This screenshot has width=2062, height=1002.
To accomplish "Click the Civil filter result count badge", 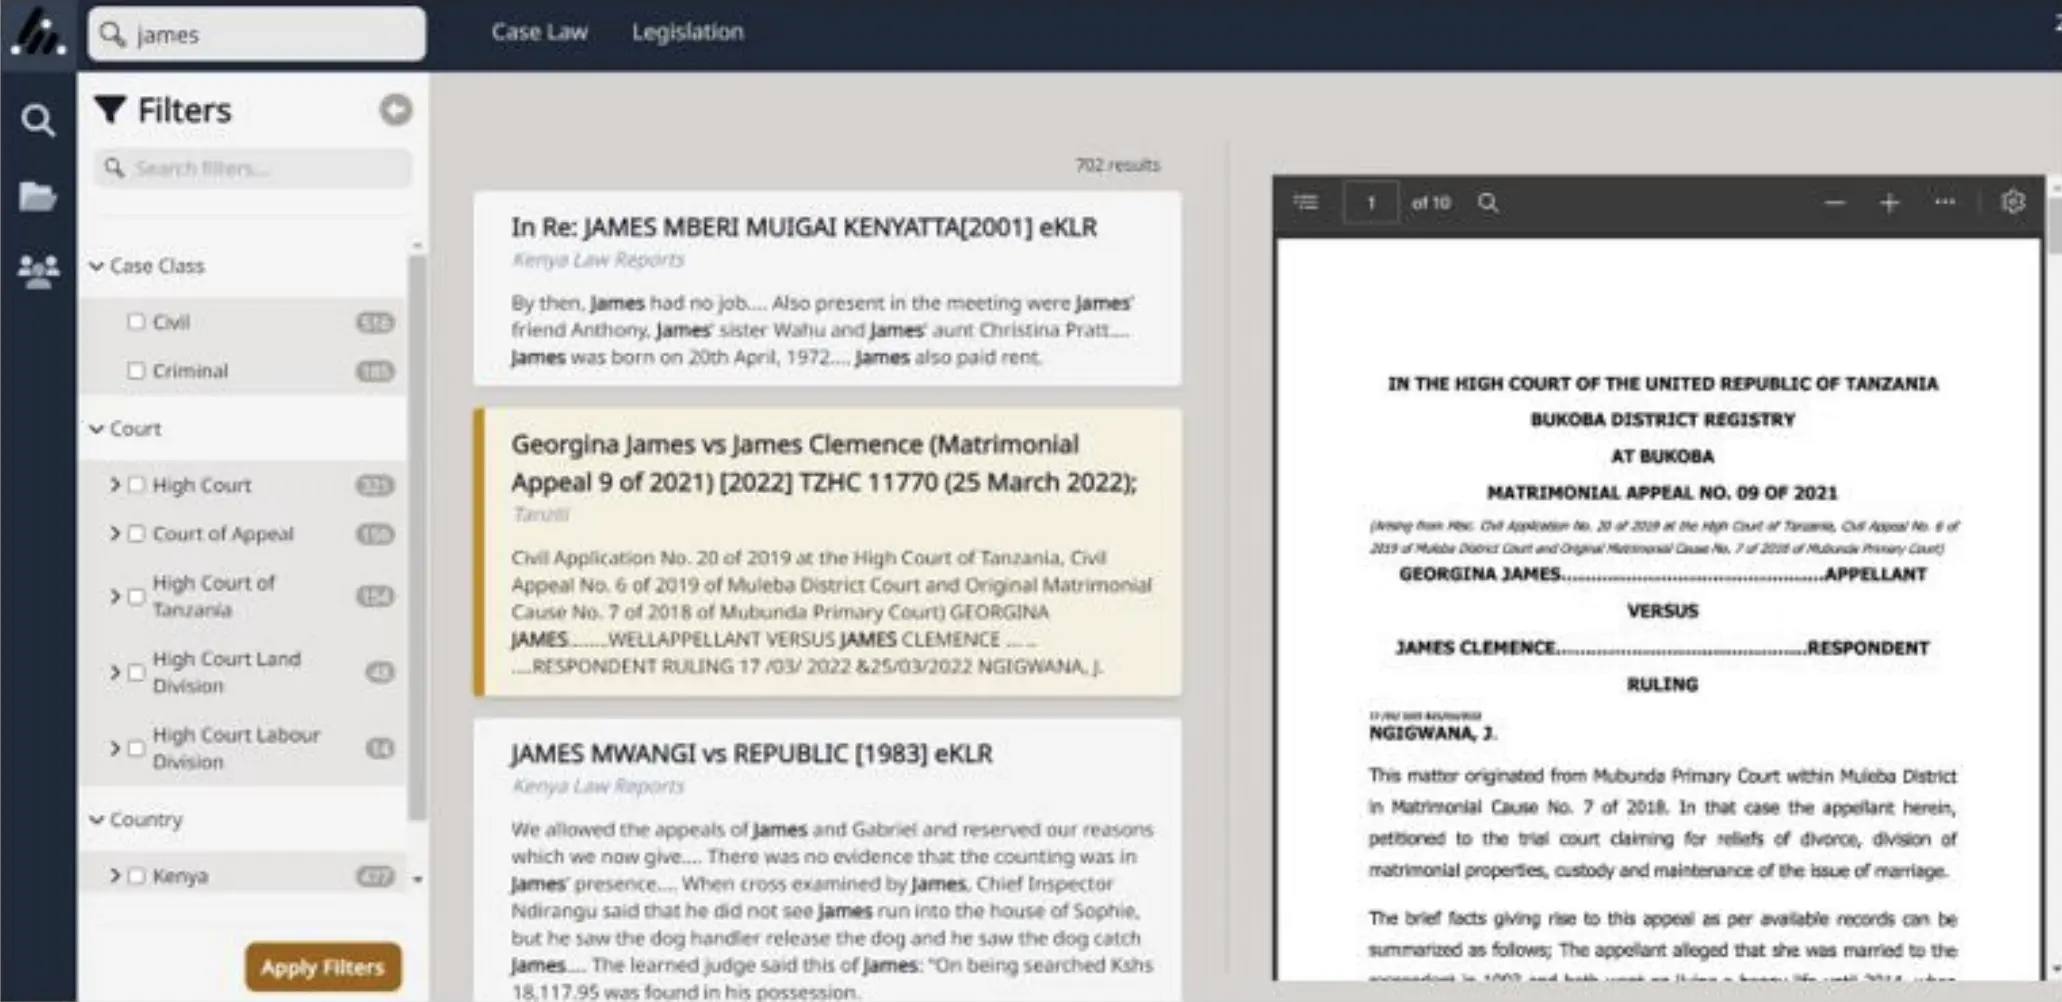I will tap(375, 322).
